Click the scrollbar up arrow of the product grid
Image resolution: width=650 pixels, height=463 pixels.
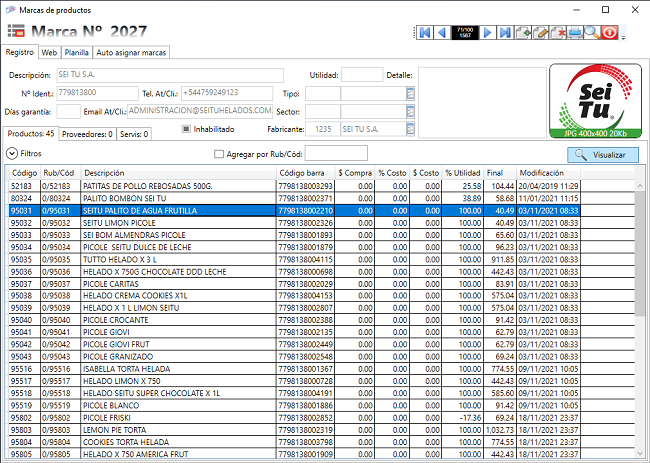[640, 186]
